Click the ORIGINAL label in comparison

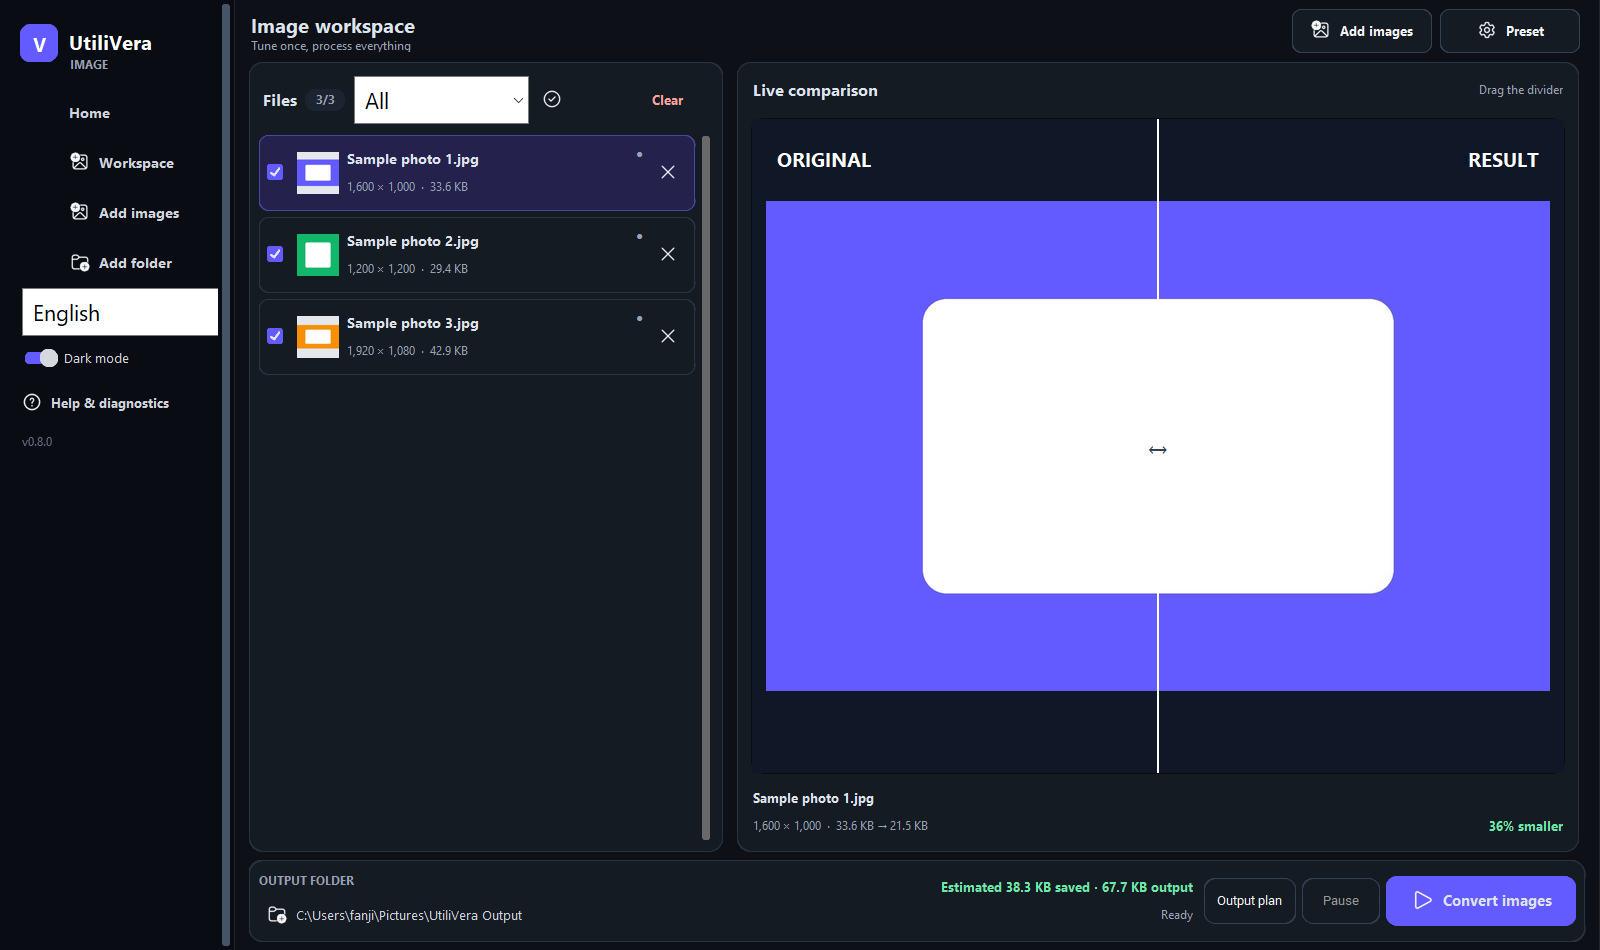click(x=824, y=160)
